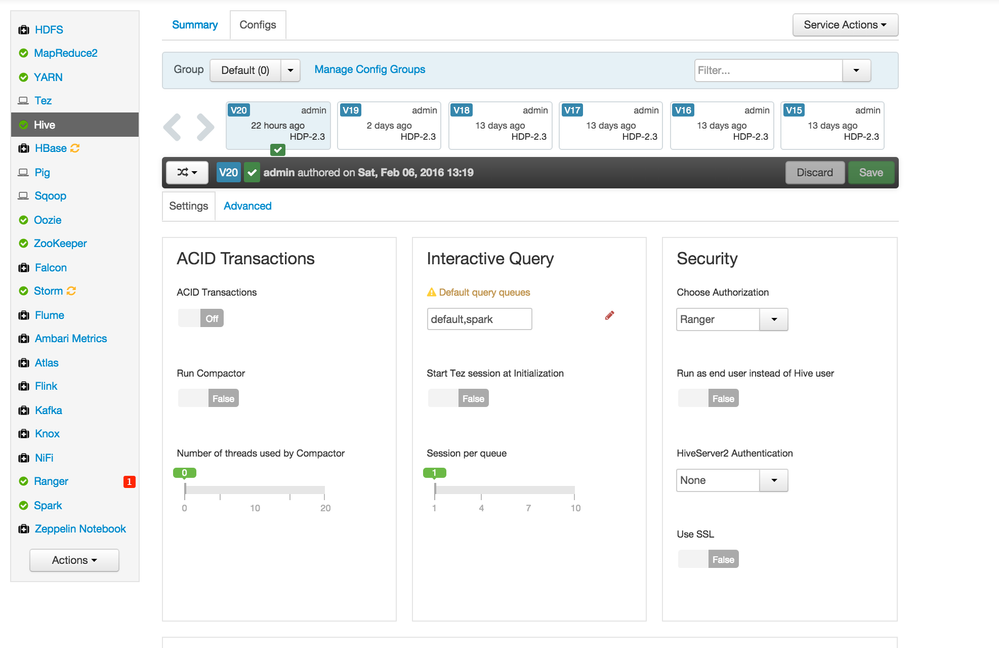Click the Session per queue slider handle
This screenshot has width=999, height=648.
click(435, 473)
